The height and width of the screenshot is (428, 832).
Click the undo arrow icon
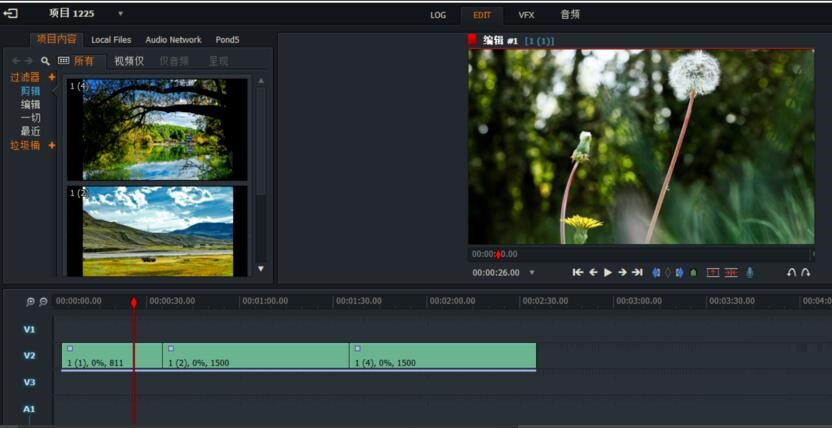click(x=791, y=272)
